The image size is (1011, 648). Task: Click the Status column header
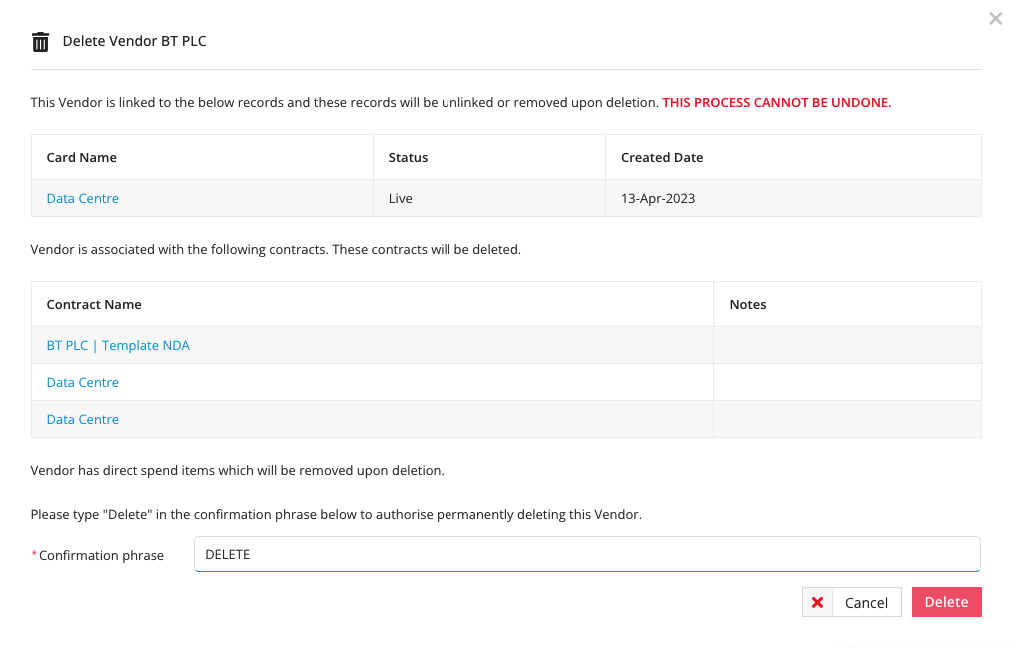click(x=408, y=157)
